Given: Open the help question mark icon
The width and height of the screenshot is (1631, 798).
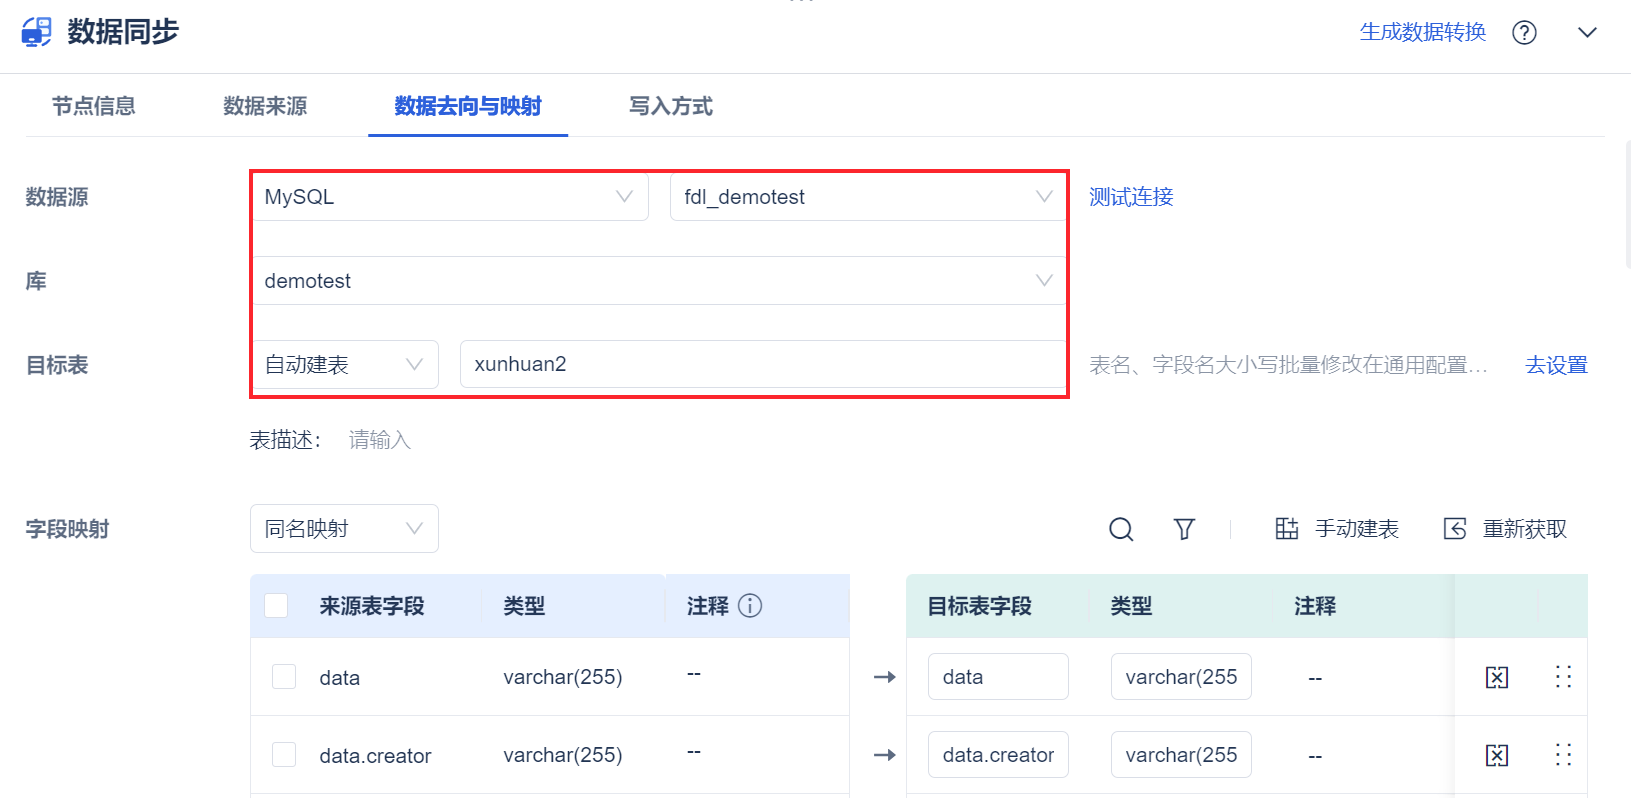Looking at the screenshot, I should [x=1524, y=33].
